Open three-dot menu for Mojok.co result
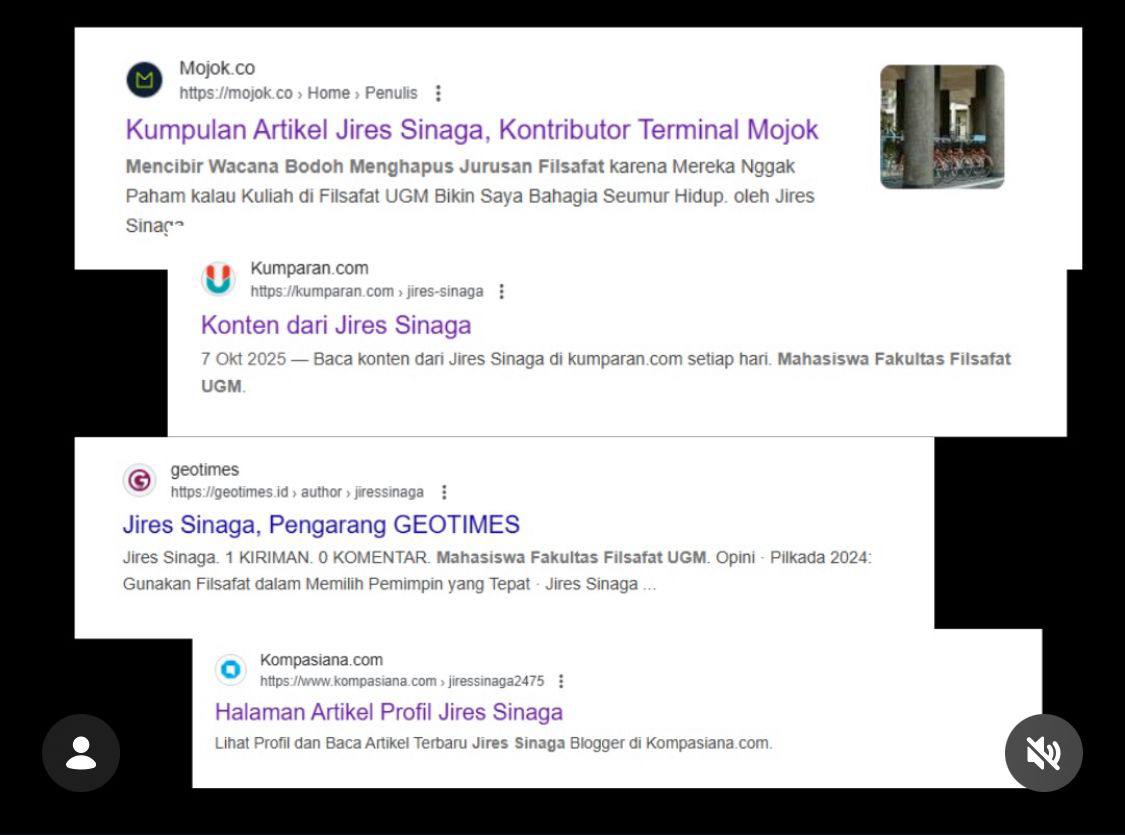This screenshot has width=1125, height=835. pos(438,93)
